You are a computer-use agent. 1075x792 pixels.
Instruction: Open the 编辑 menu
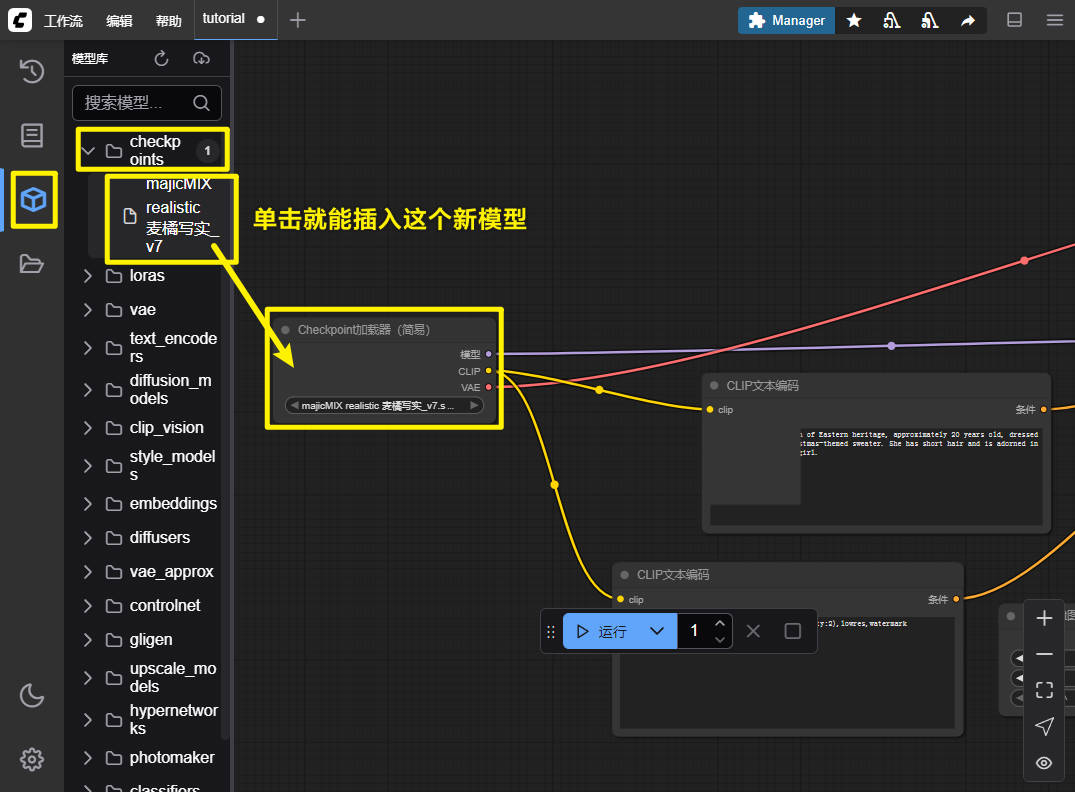(x=119, y=21)
